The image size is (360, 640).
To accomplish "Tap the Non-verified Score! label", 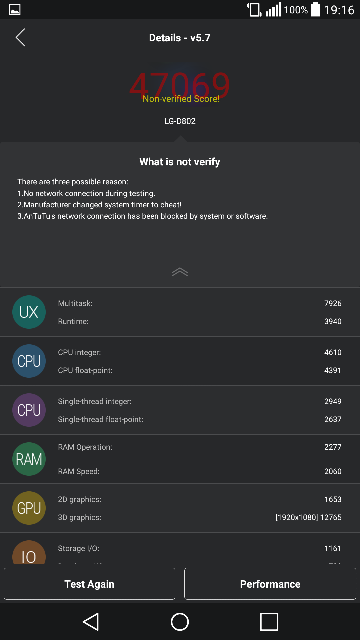I will (x=181, y=99).
